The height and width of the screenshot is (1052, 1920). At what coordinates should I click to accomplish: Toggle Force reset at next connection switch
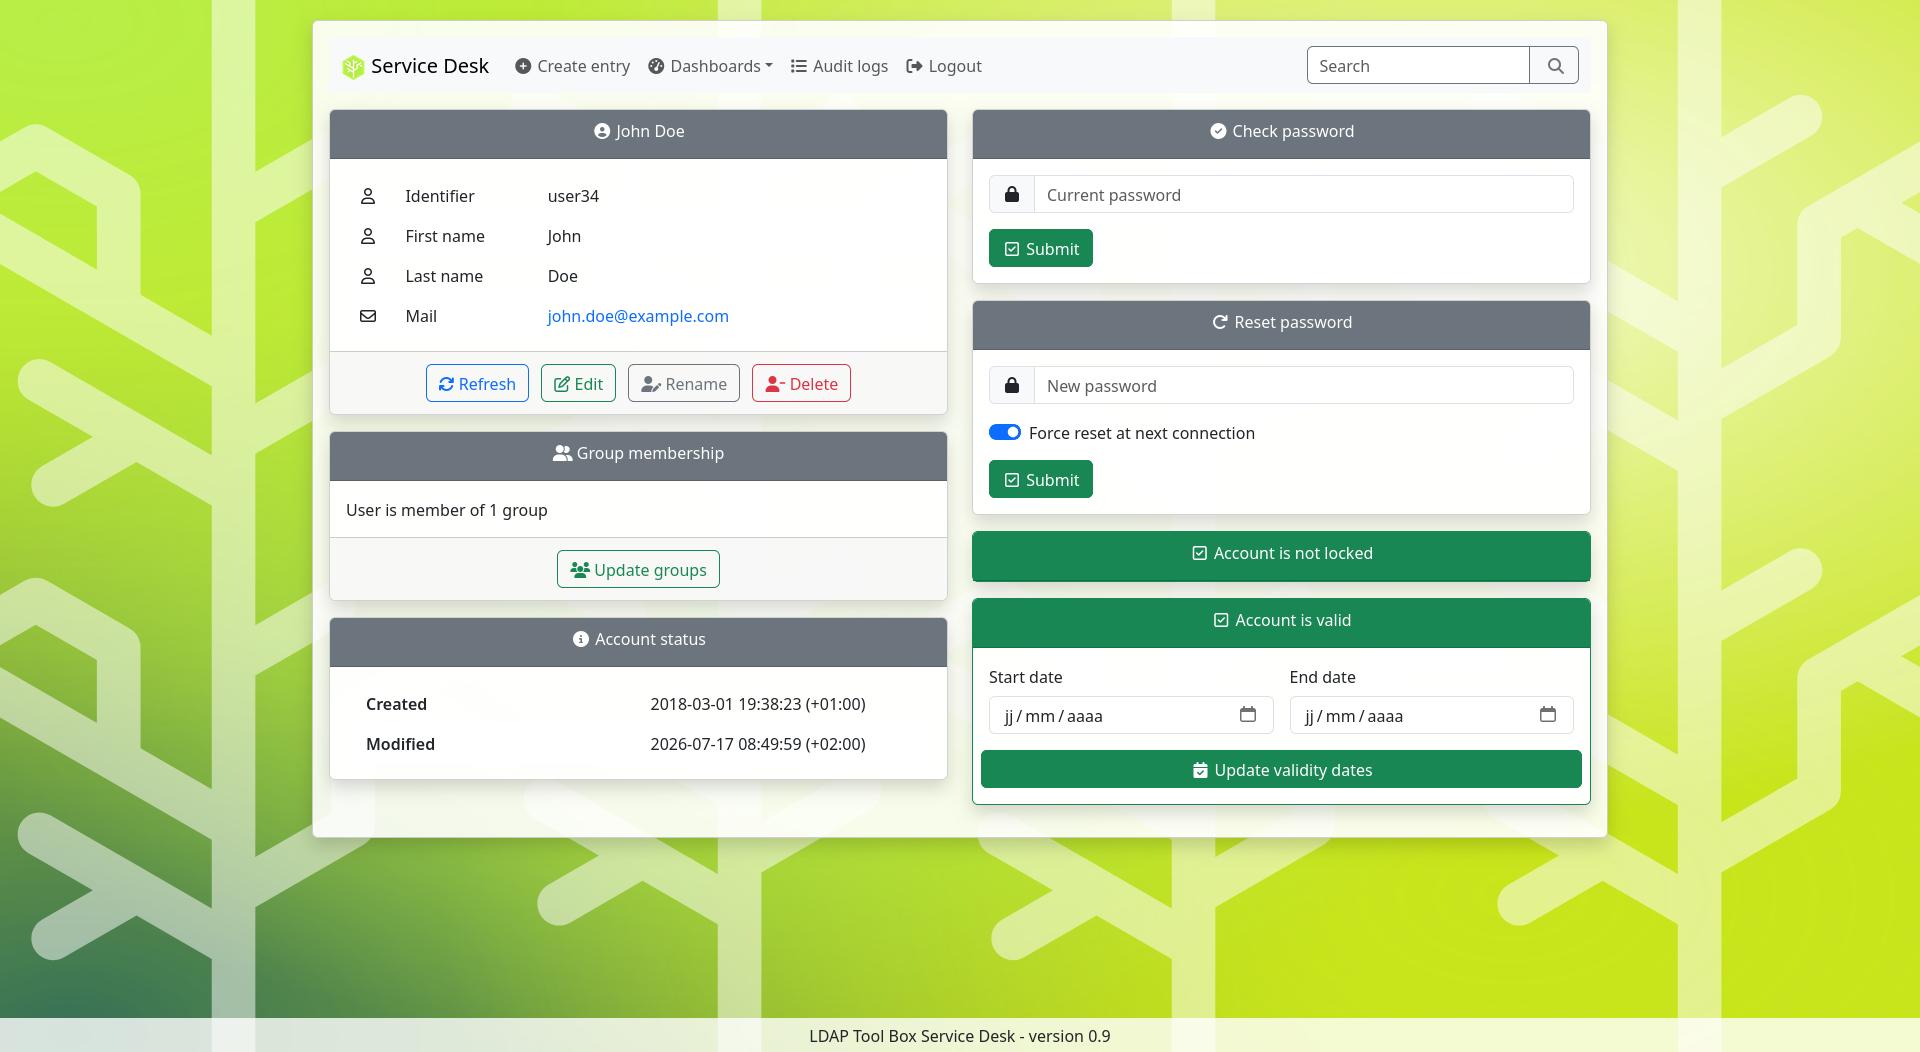[1005, 432]
